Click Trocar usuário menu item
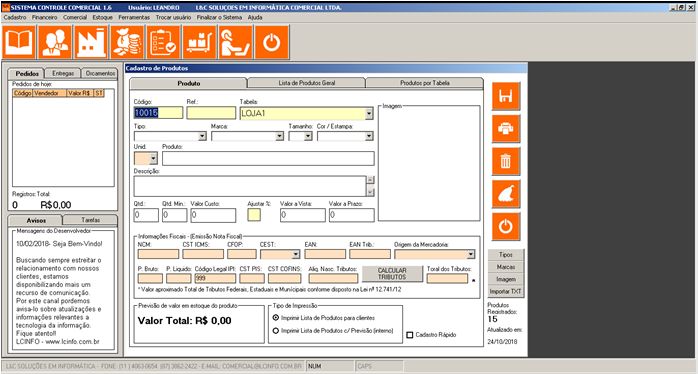The image size is (698, 374). [x=173, y=17]
